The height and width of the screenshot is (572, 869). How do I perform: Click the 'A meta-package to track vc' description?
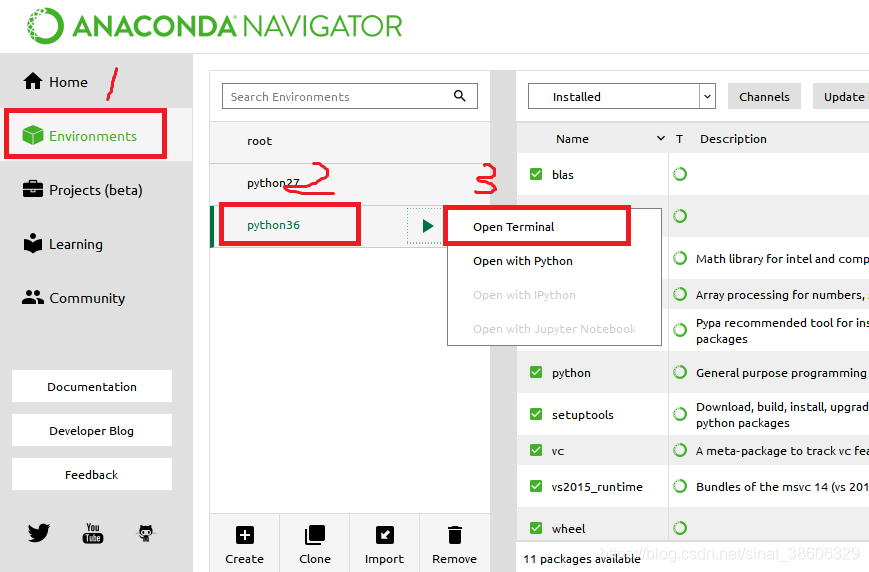[x=782, y=451]
